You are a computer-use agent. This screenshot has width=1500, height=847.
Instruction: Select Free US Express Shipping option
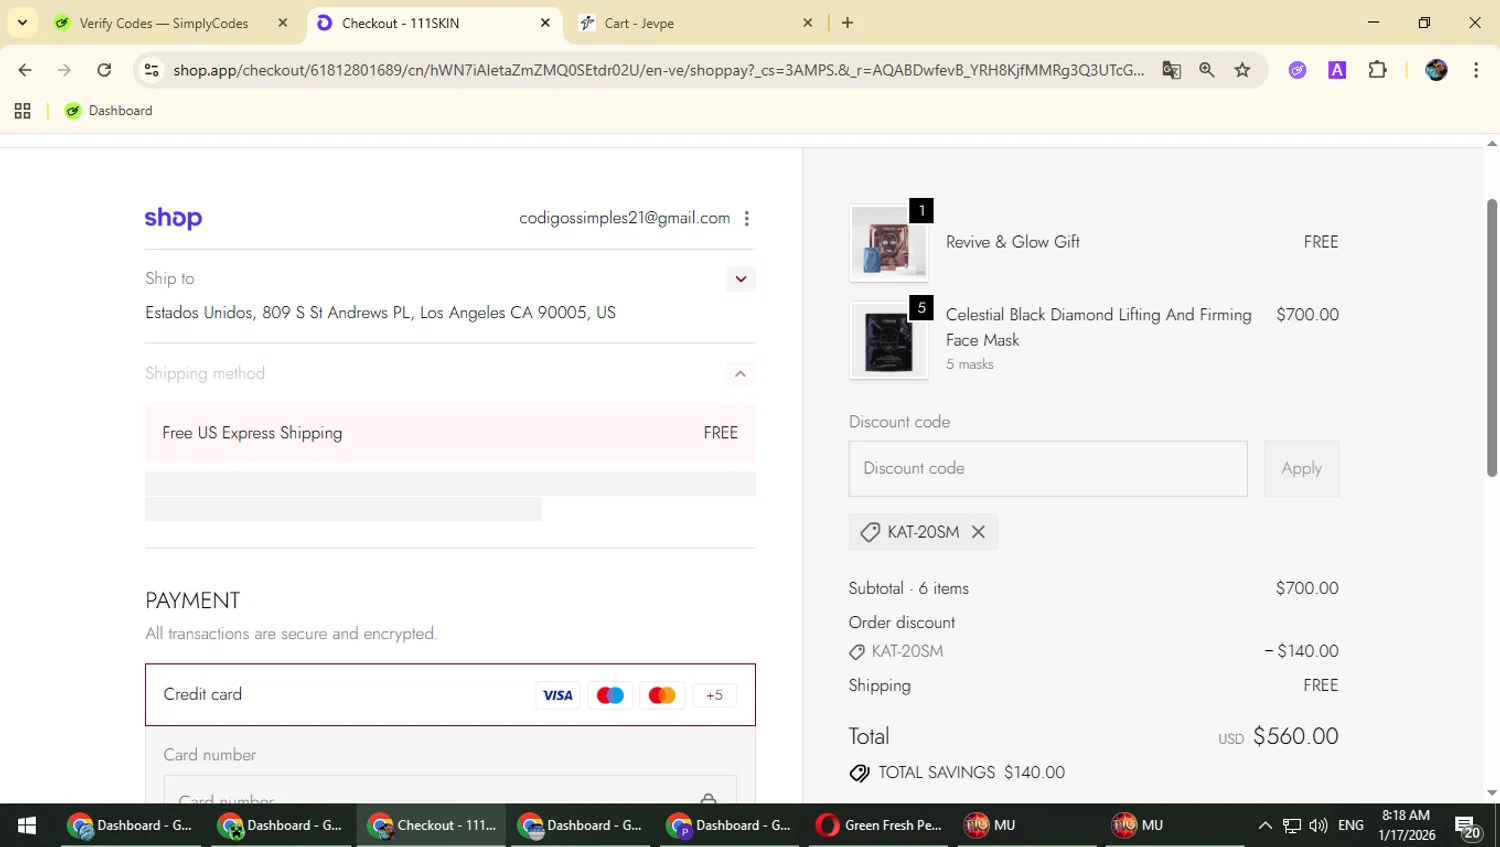tap(450, 433)
